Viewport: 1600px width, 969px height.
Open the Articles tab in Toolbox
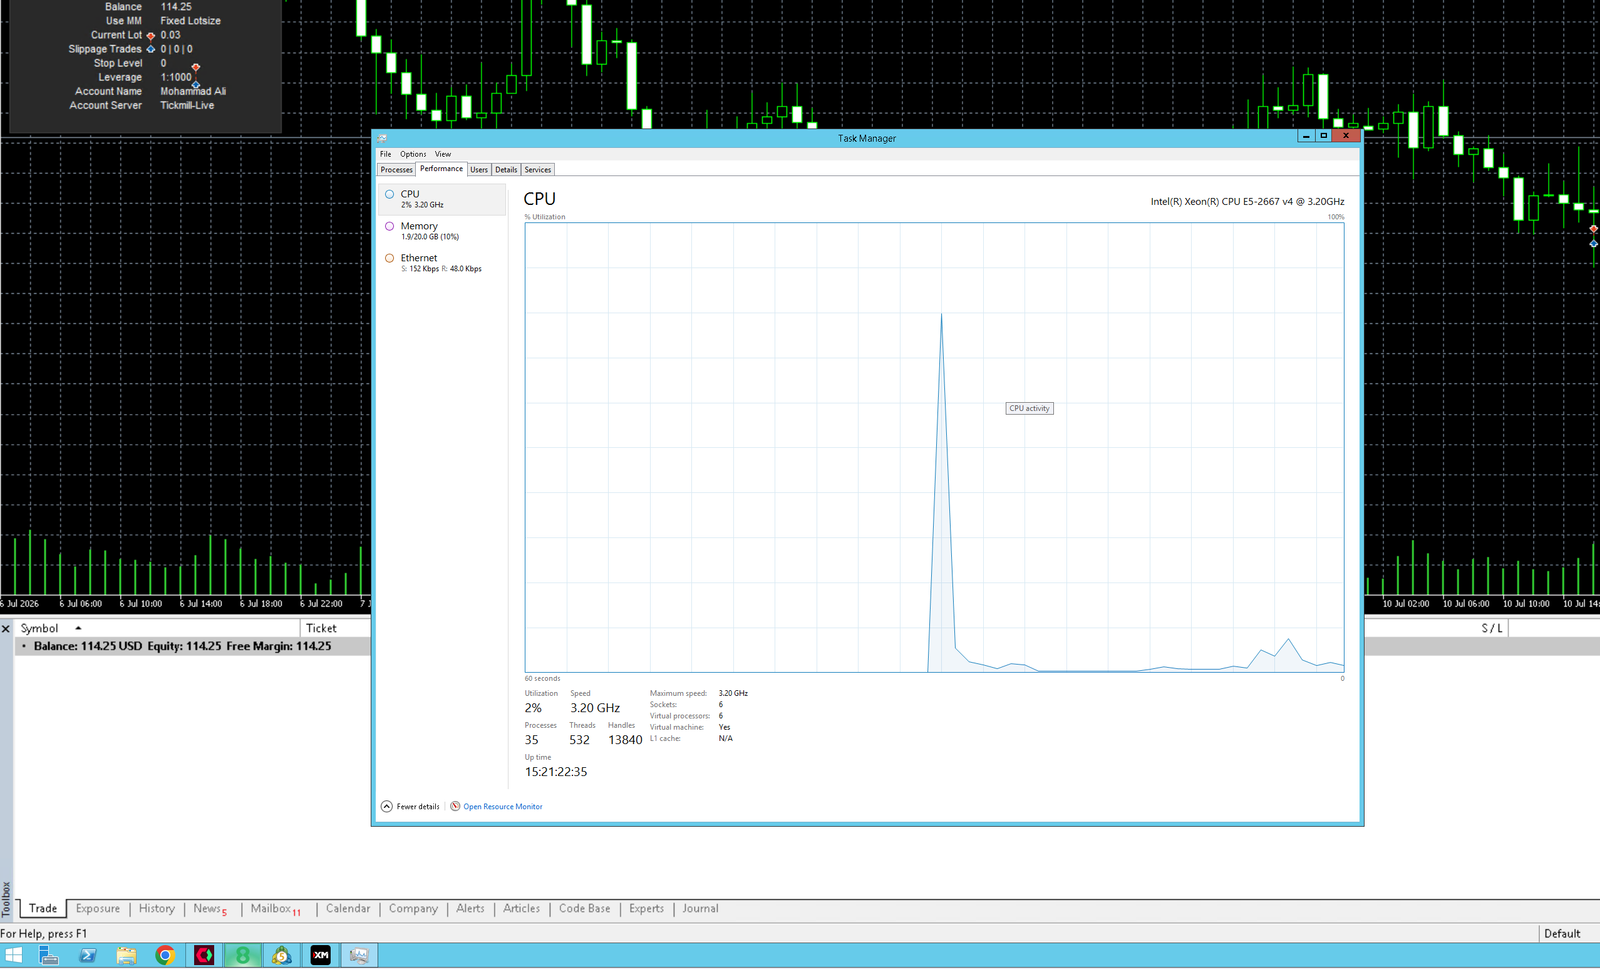tap(521, 909)
